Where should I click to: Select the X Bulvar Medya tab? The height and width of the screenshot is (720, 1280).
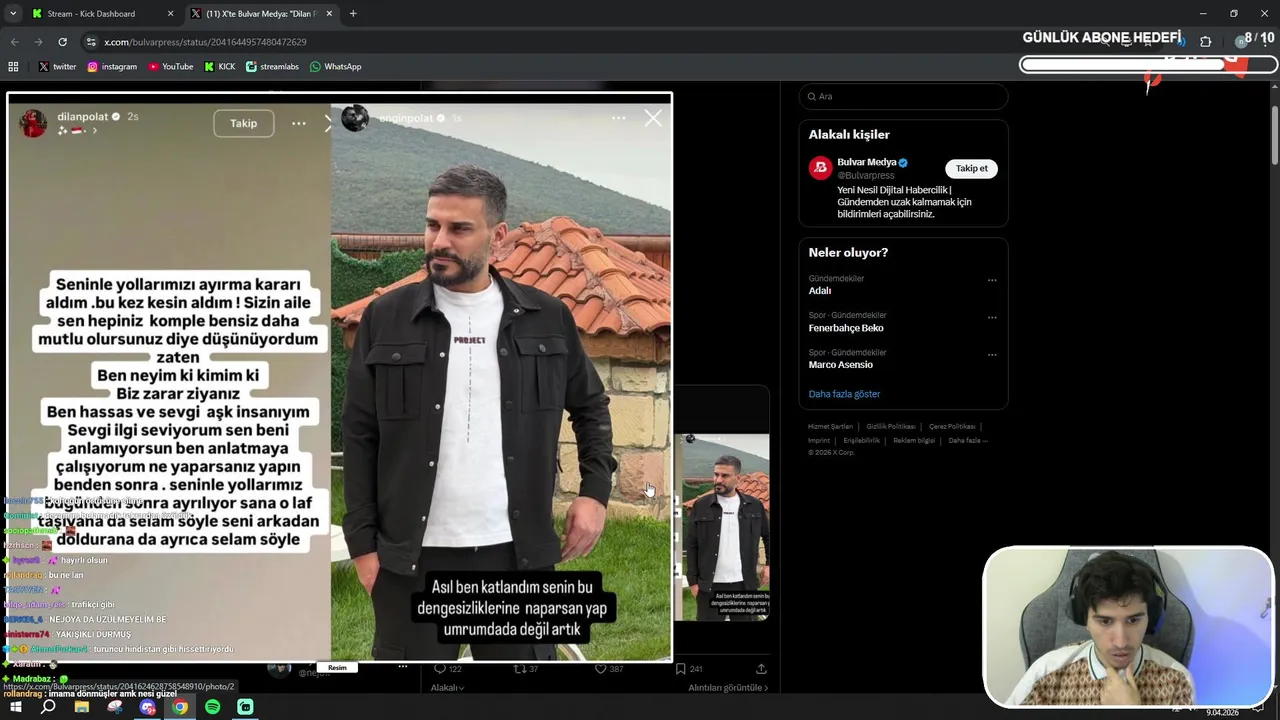(260, 14)
